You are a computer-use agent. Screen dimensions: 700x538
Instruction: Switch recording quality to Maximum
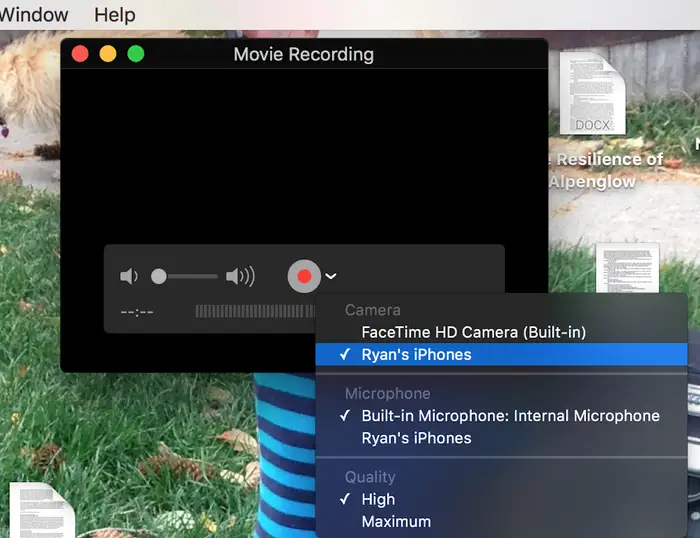point(396,521)
